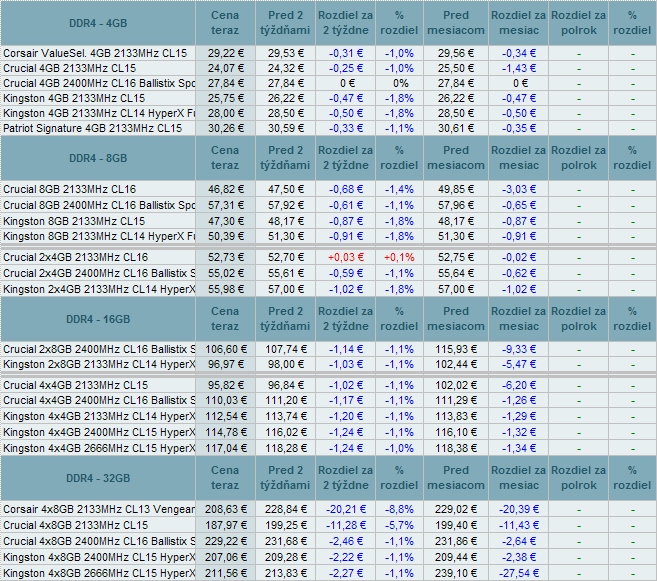Select the current price 96,97 € cell

click(x=225, y=364)
